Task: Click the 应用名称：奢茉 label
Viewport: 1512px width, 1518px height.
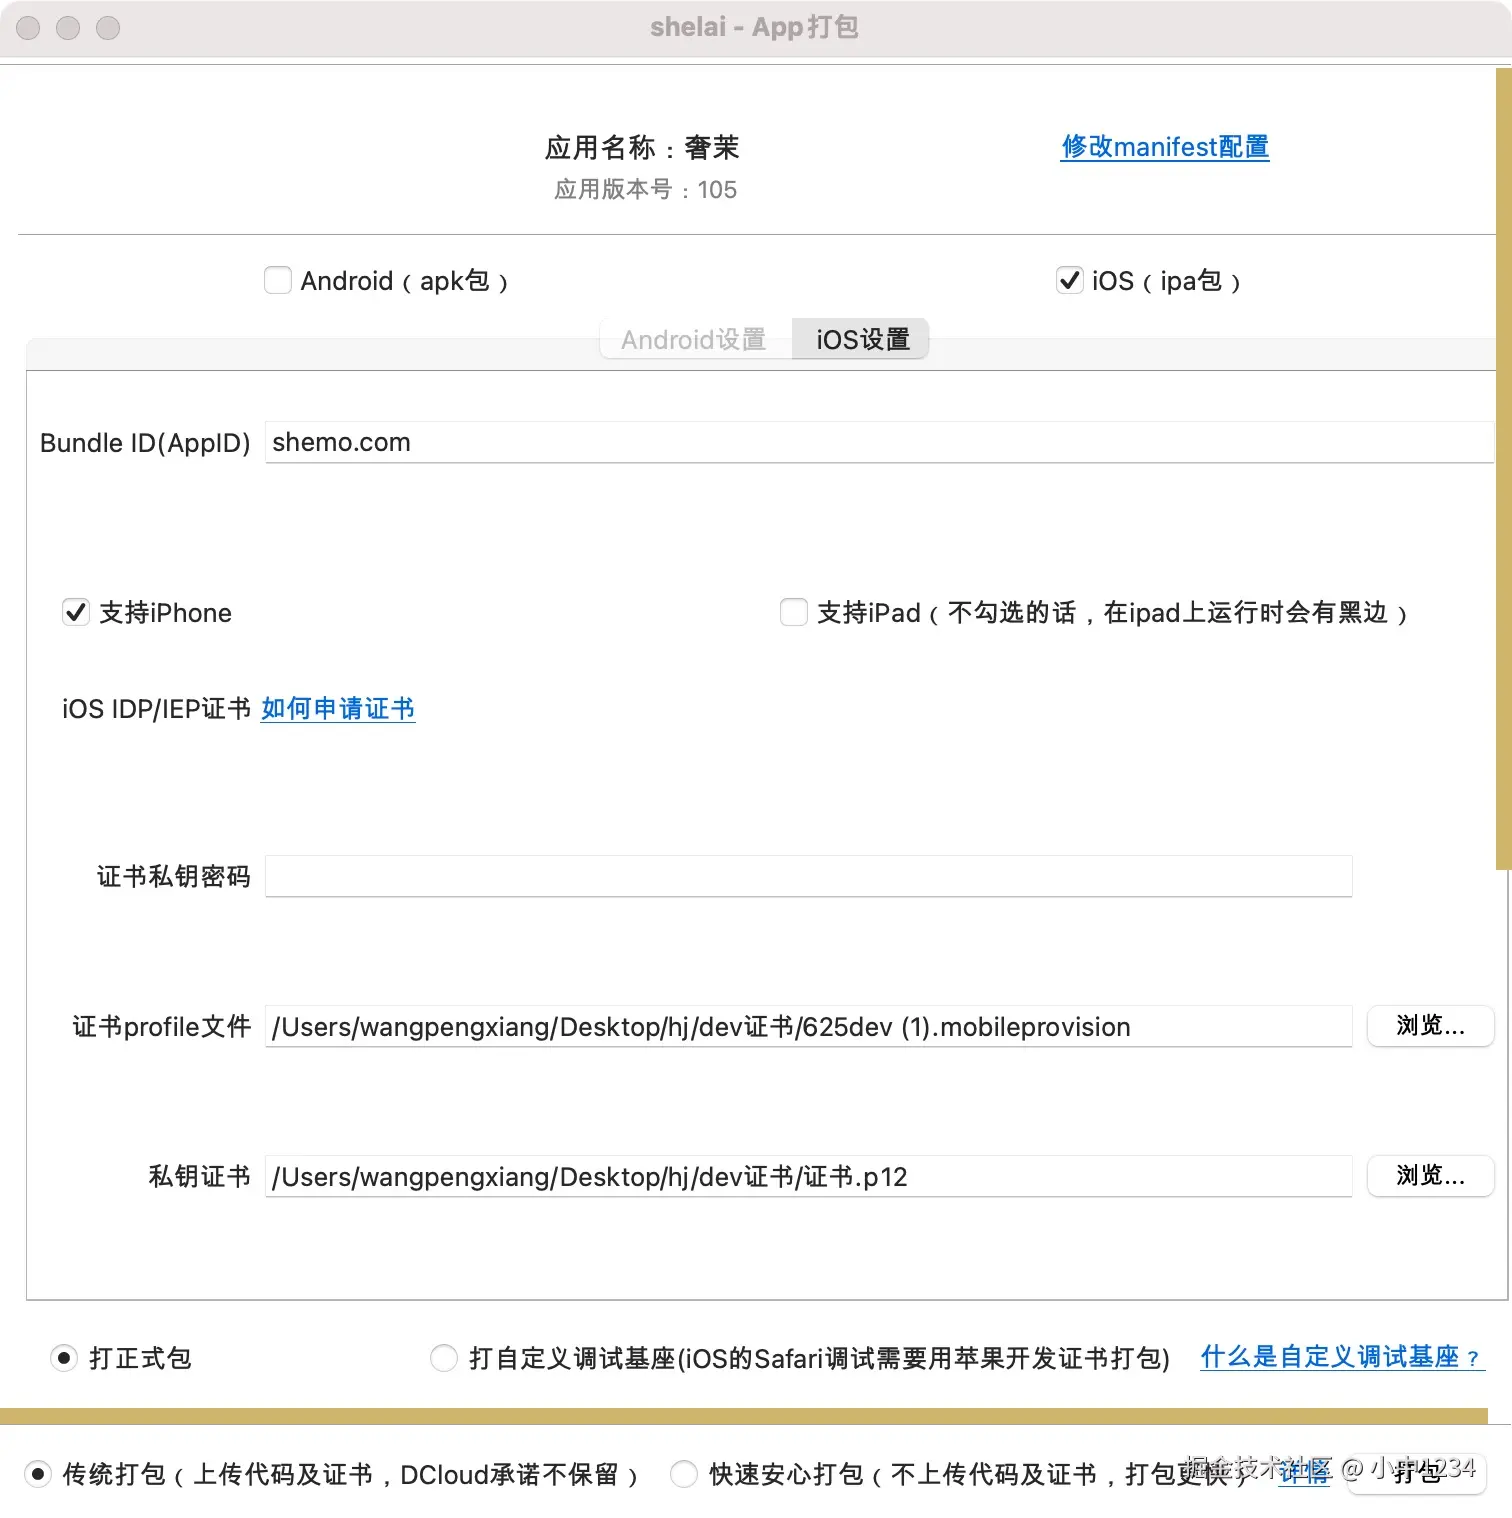Action: coord(642,148)
